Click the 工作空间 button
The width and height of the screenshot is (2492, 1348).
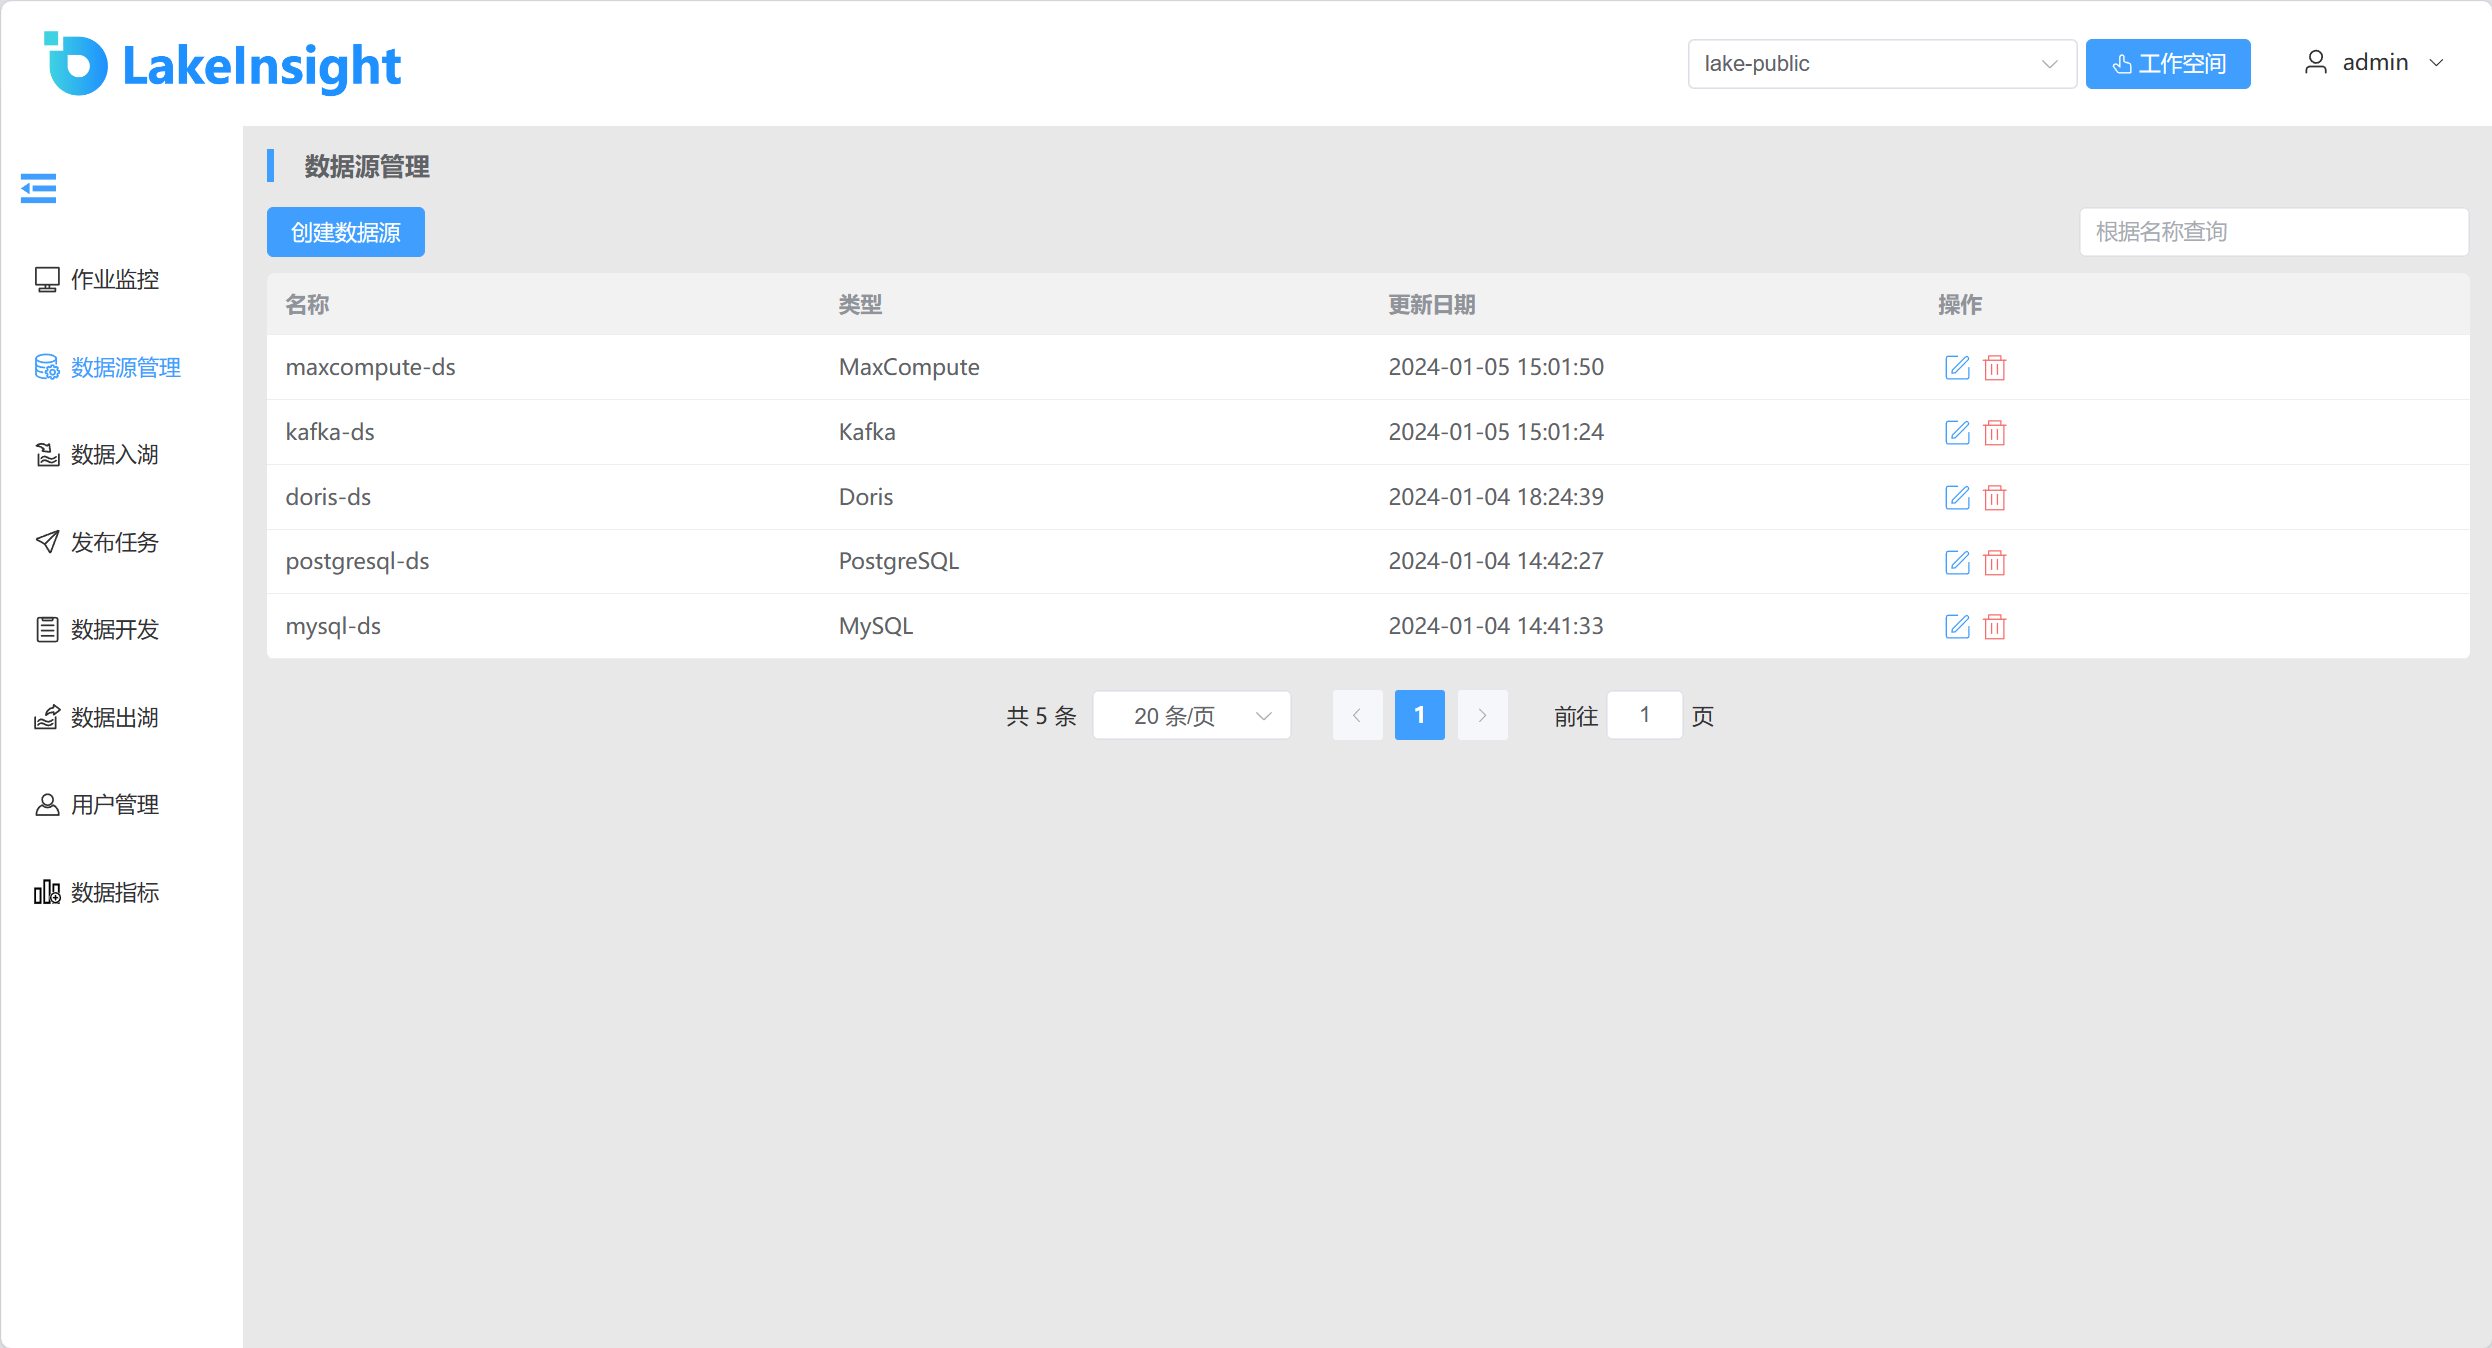[x=2168, y=64]
